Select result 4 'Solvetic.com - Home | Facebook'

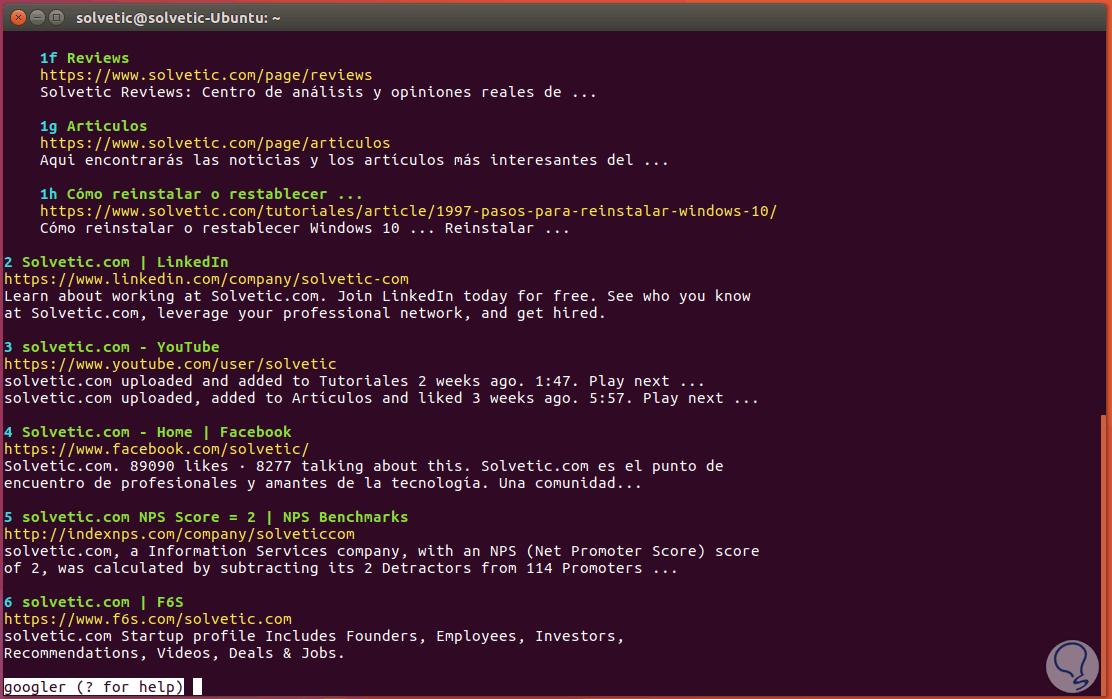coord(148,432)
